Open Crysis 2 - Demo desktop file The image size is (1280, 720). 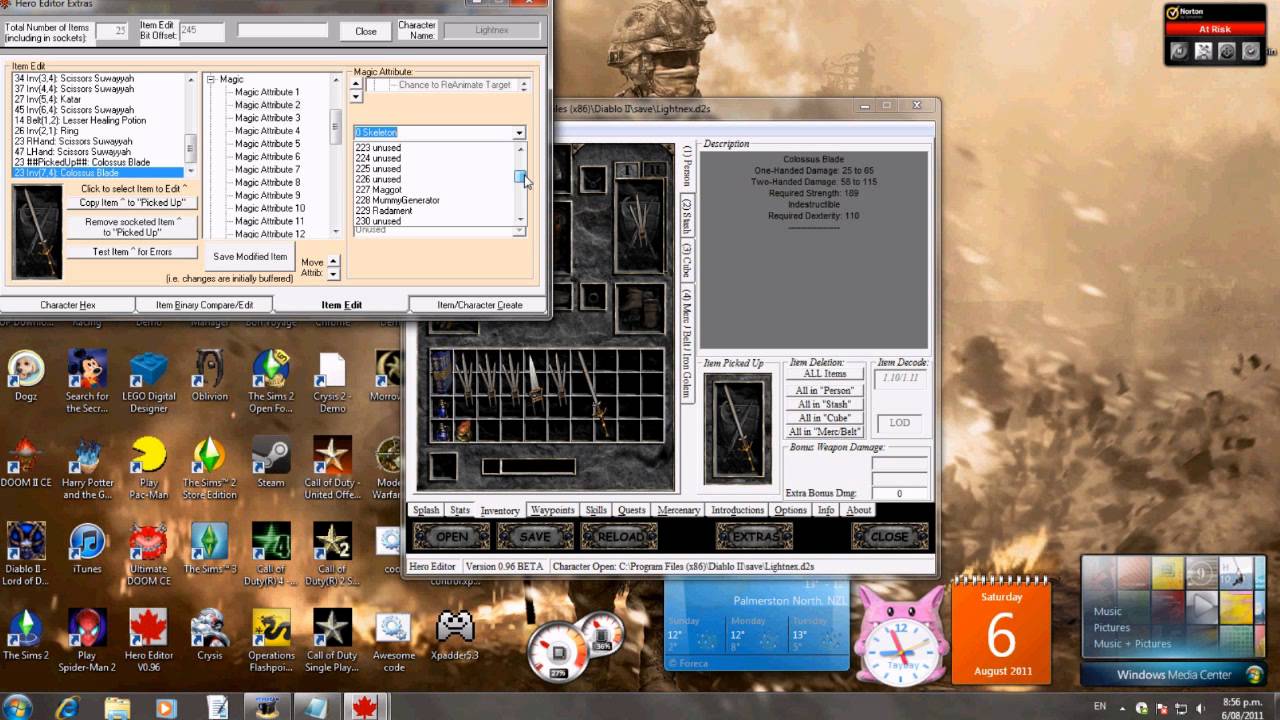tap(332, 382)
